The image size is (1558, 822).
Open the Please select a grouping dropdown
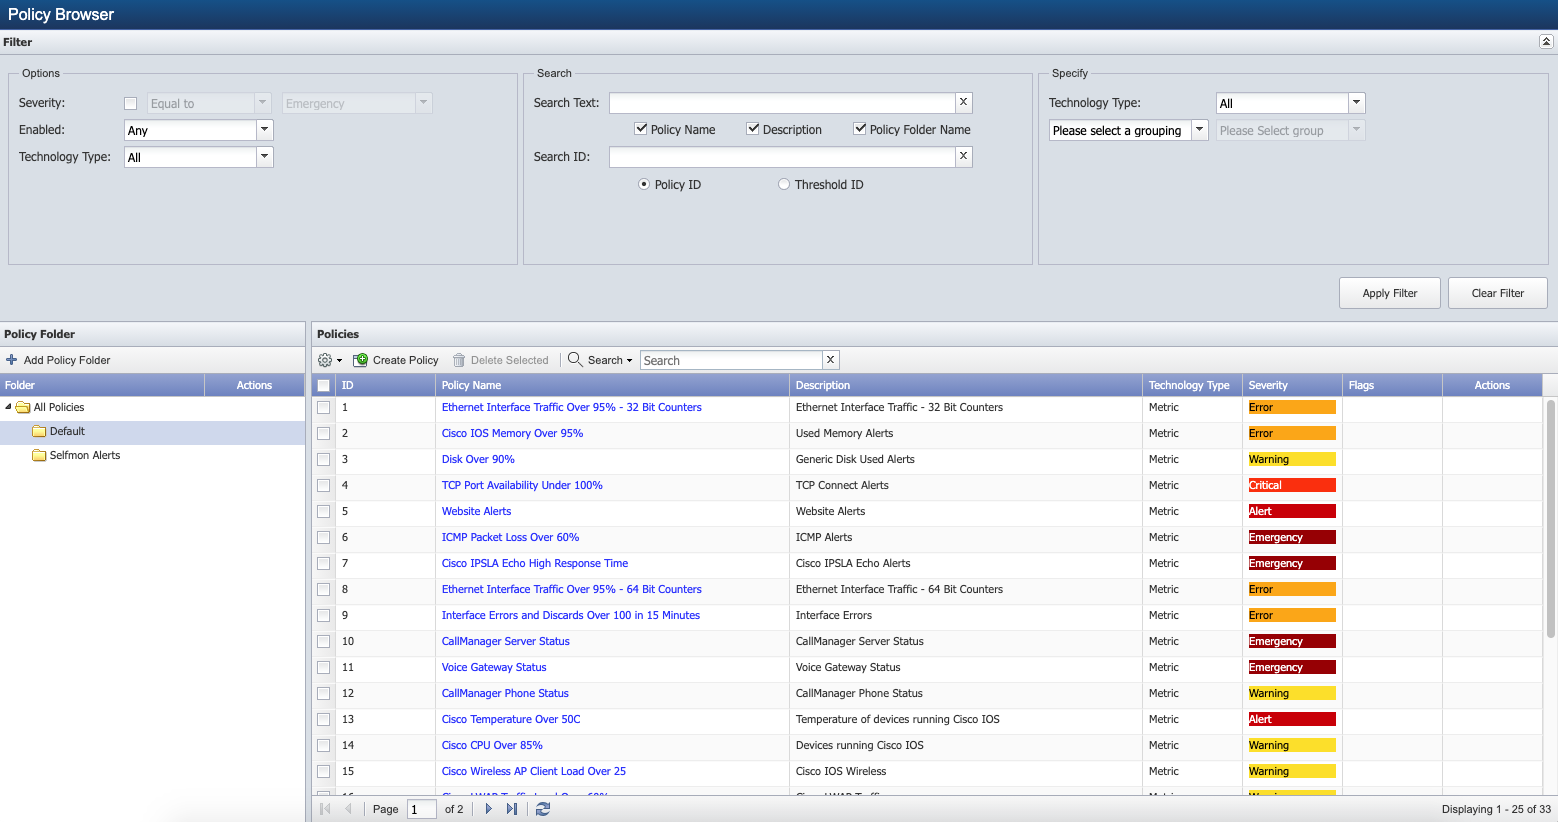click(x=1200, y=130)
